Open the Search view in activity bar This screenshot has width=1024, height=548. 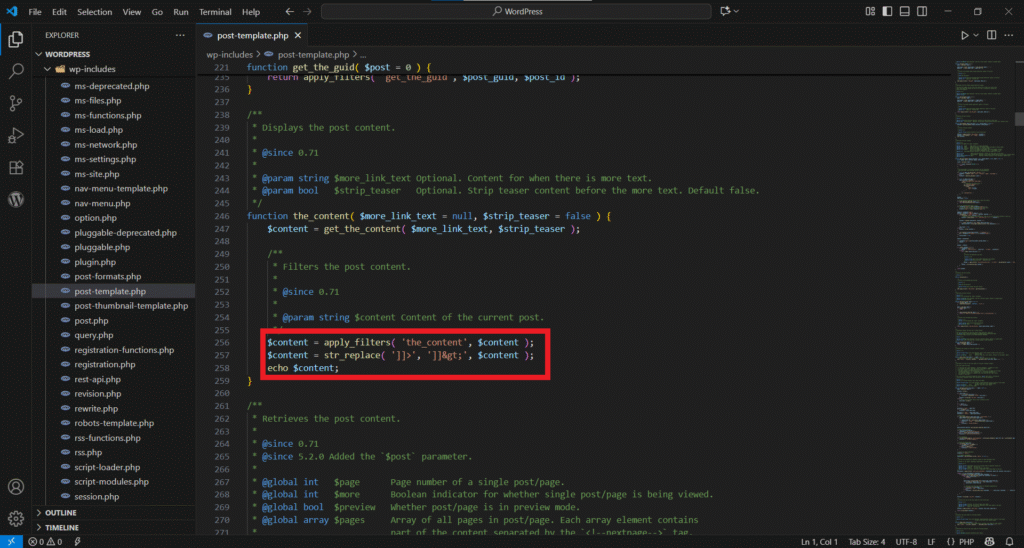(x=16, y=71)
